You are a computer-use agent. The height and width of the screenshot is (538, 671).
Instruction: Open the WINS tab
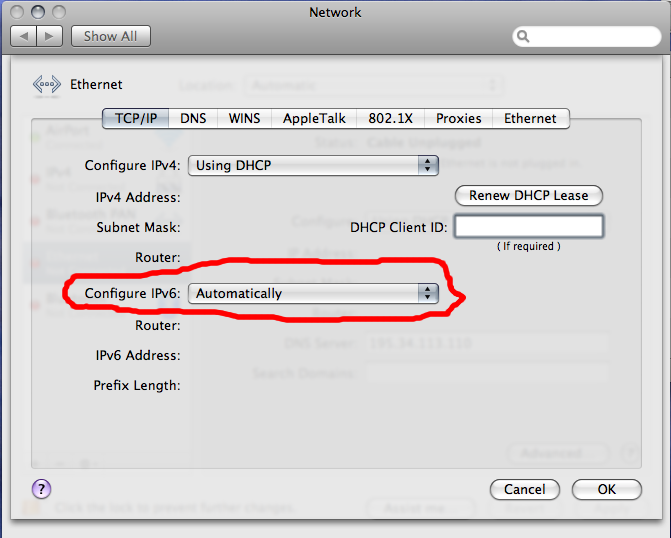click(x=244, y=118)
